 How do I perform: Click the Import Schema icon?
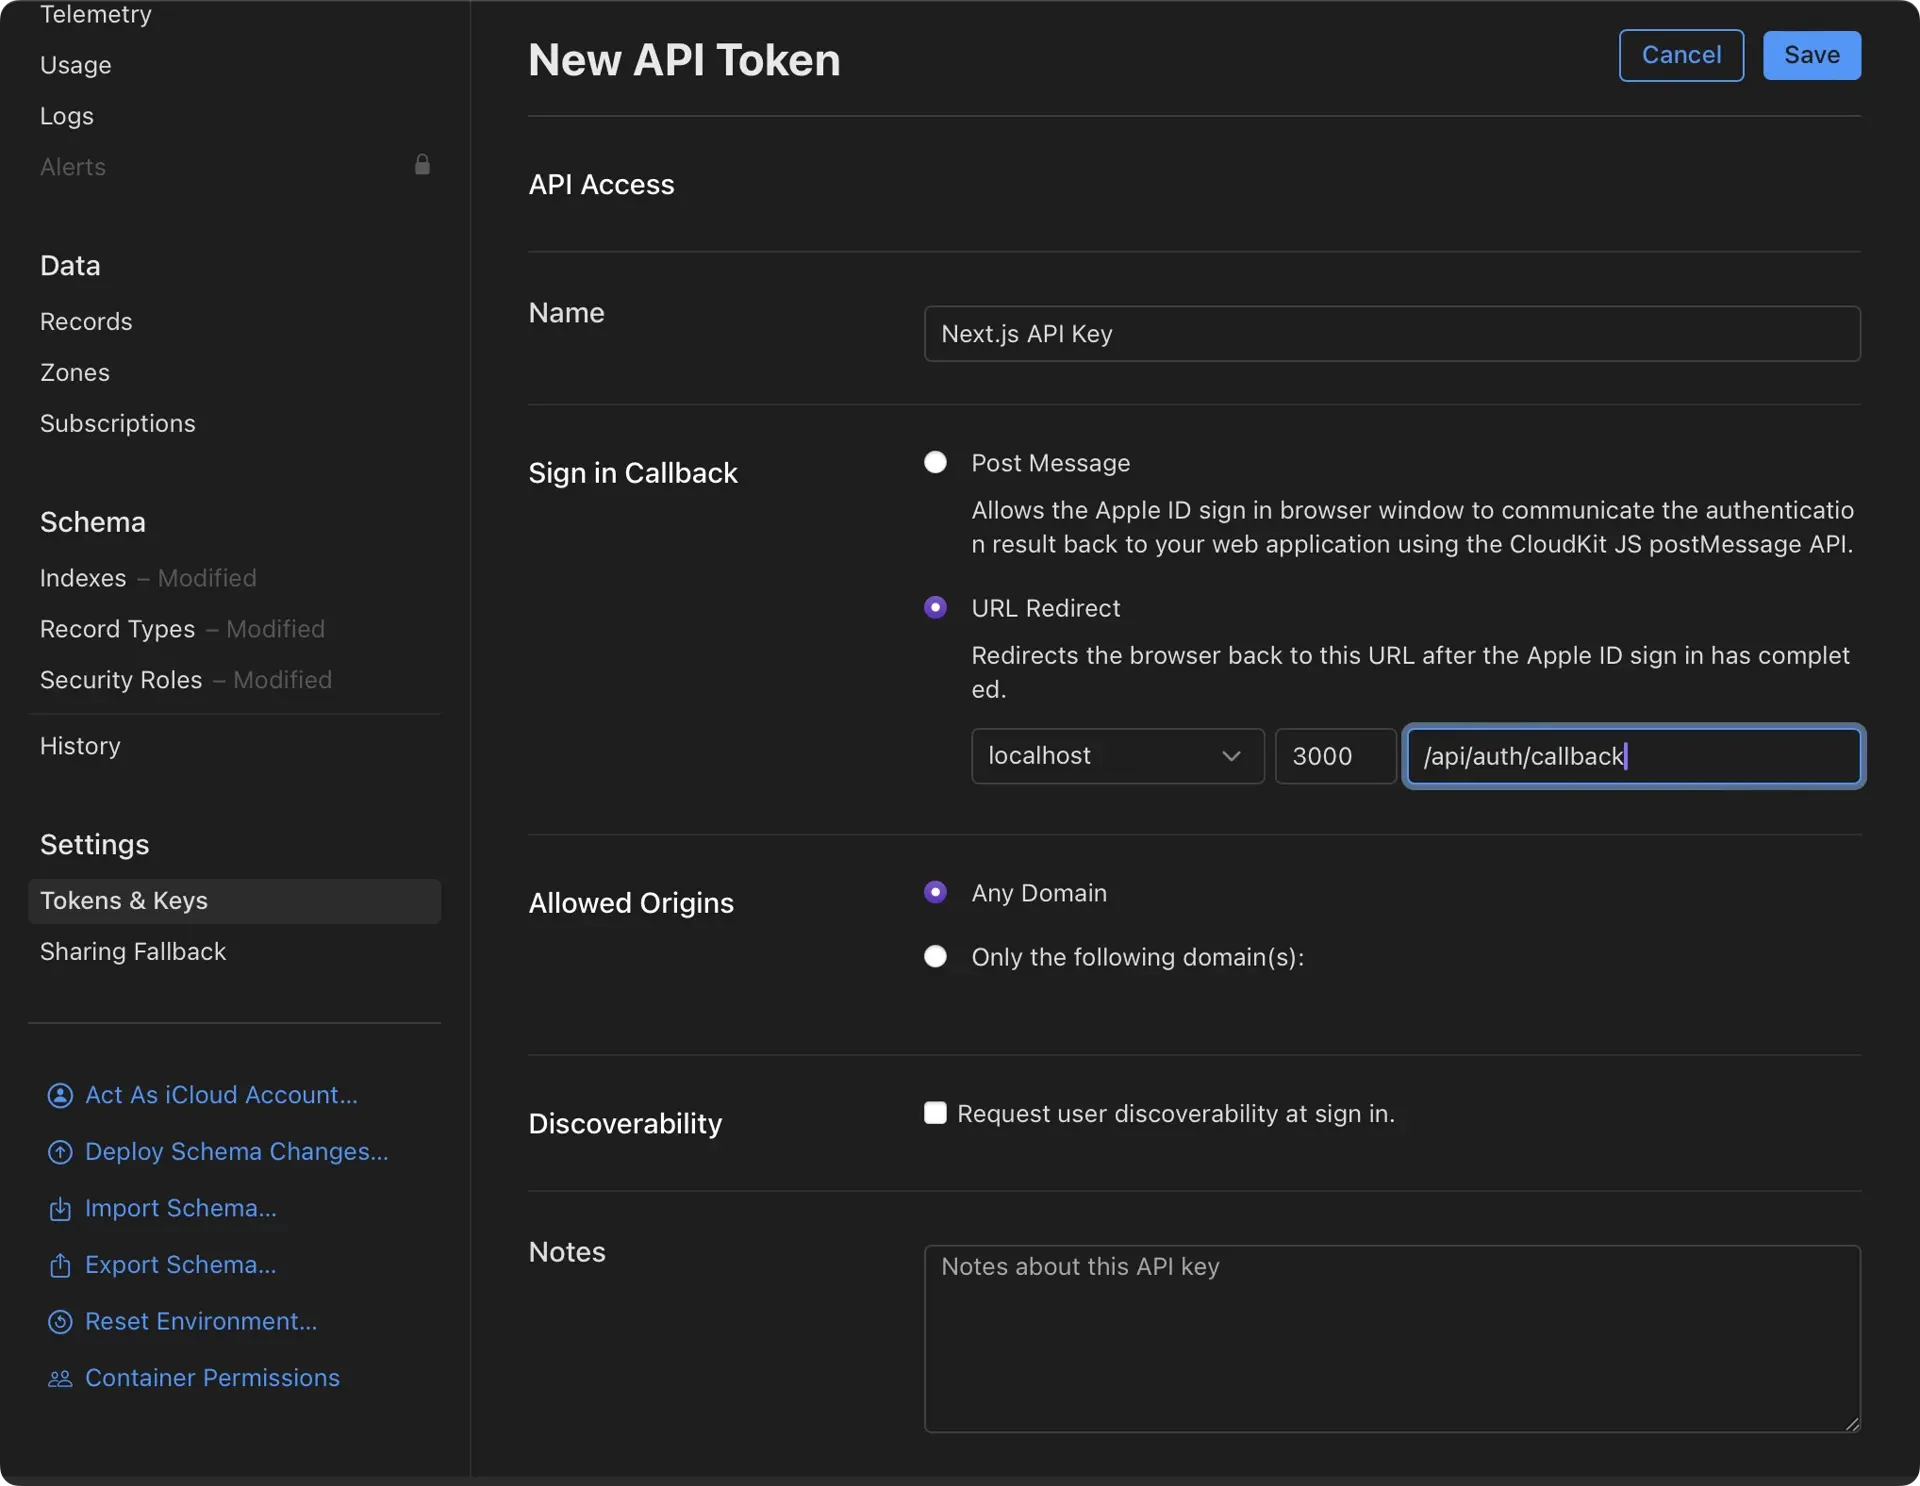[60, 1209]
